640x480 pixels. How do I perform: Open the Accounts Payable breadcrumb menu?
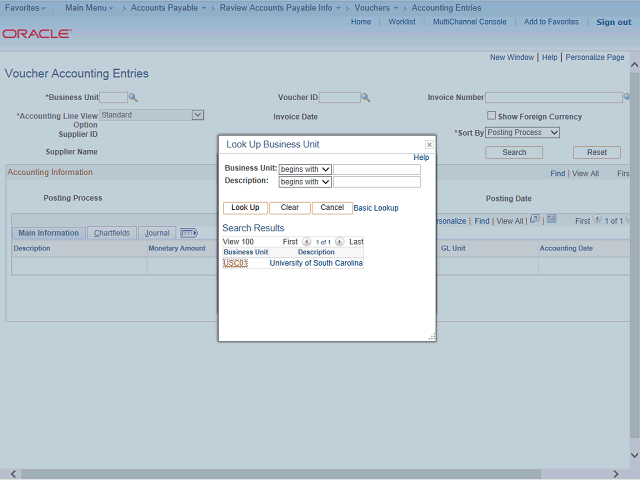(x=168, y=8)
